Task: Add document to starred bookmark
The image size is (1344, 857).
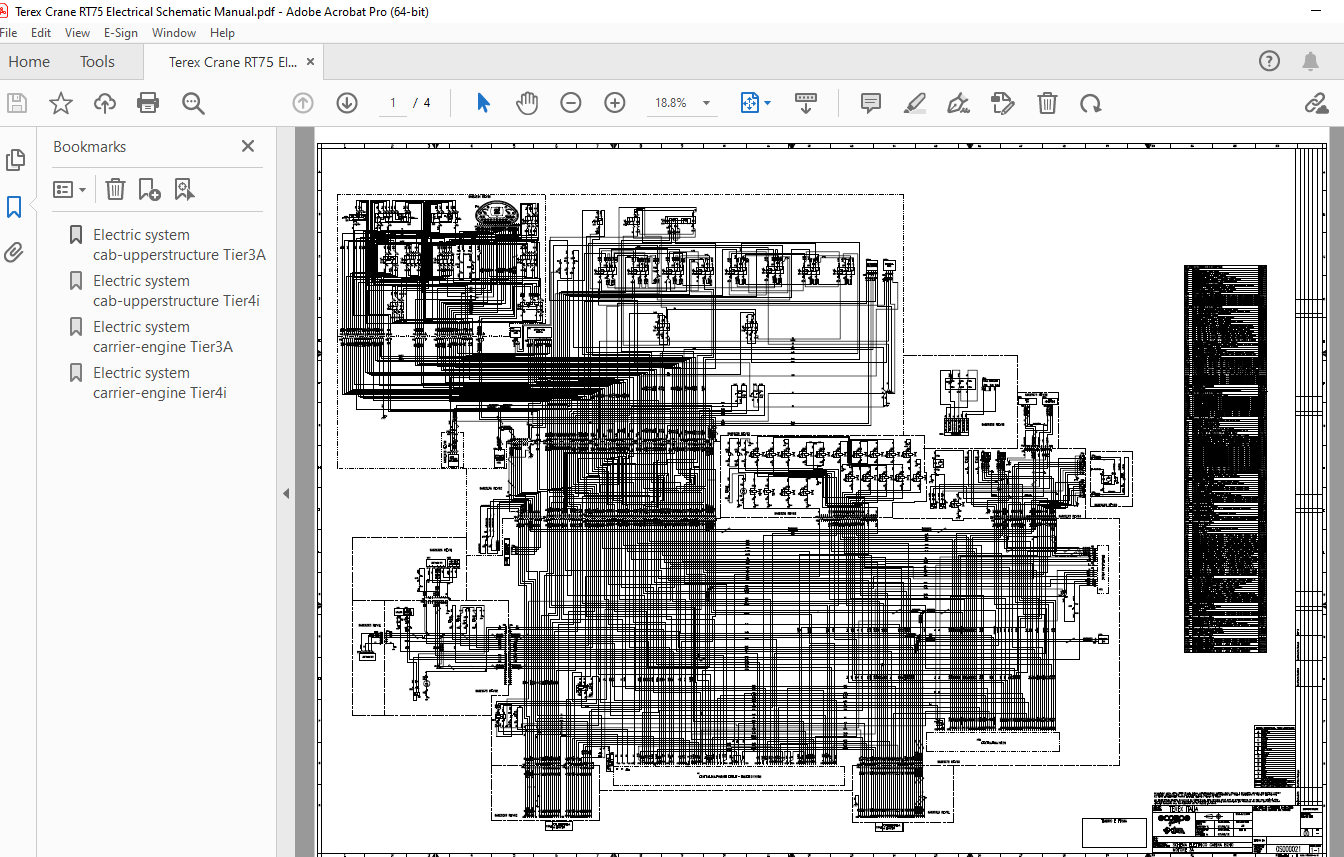Action: (x=61, y=103)
